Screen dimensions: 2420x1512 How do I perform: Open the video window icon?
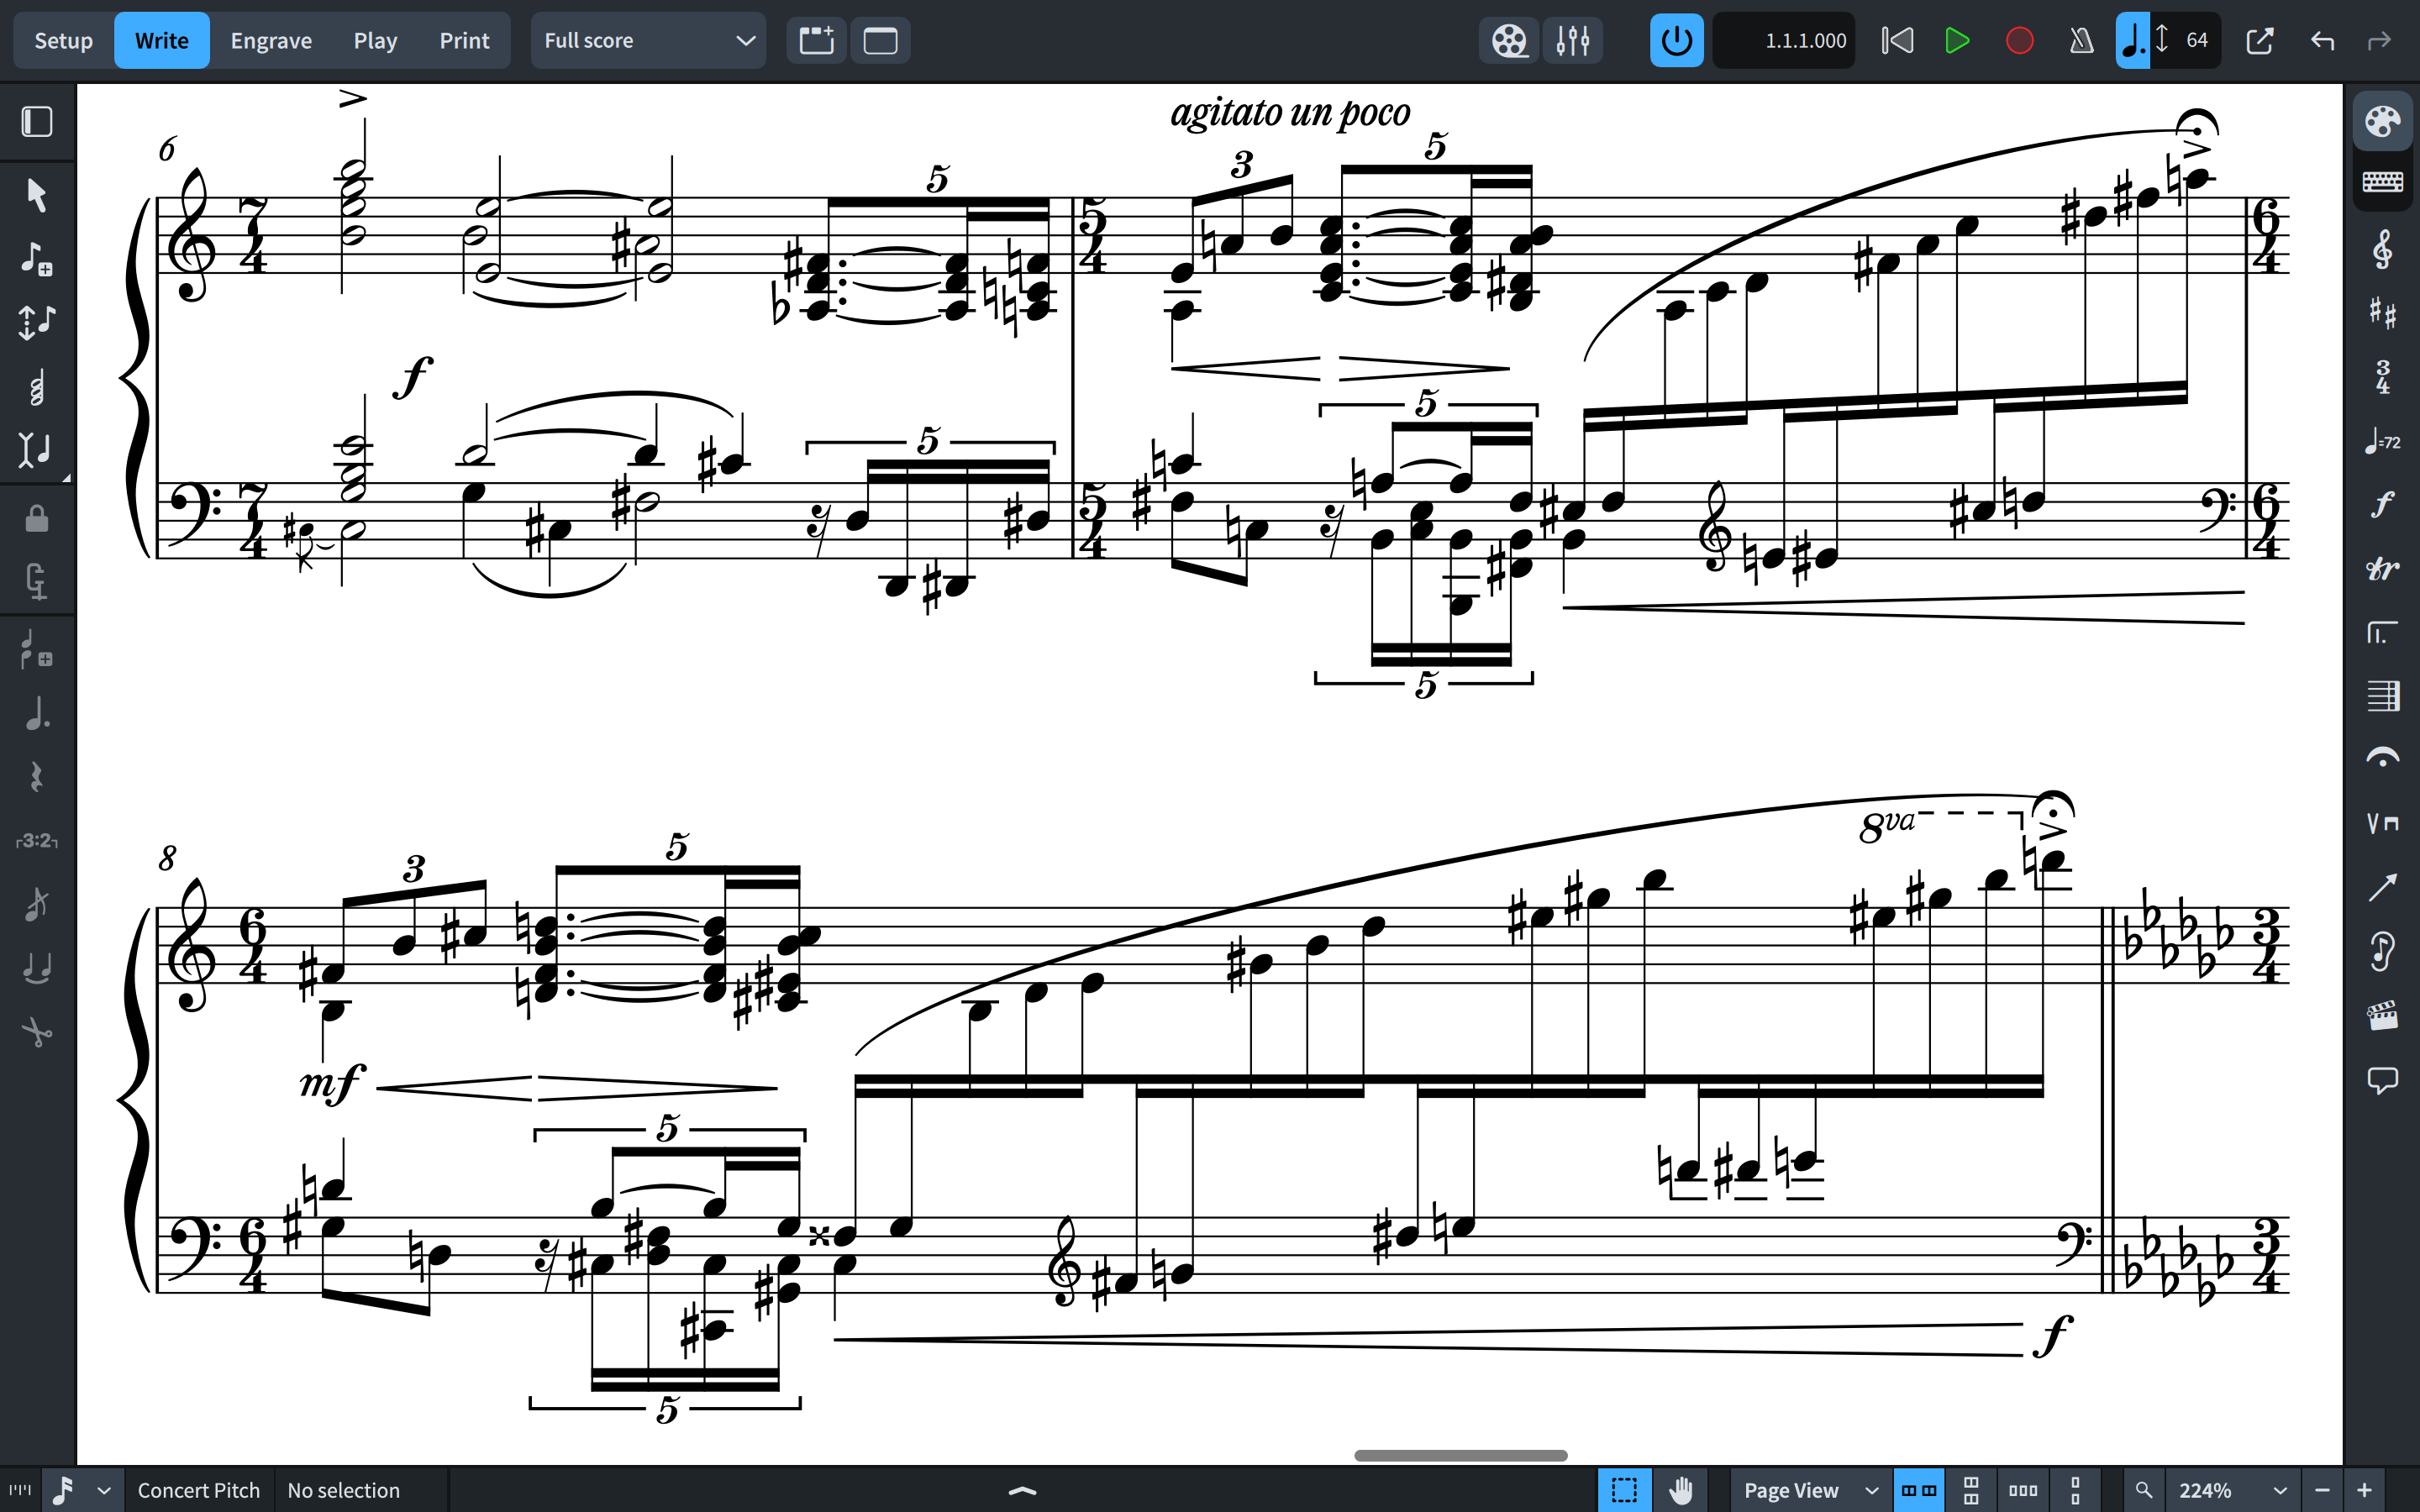1509,41
